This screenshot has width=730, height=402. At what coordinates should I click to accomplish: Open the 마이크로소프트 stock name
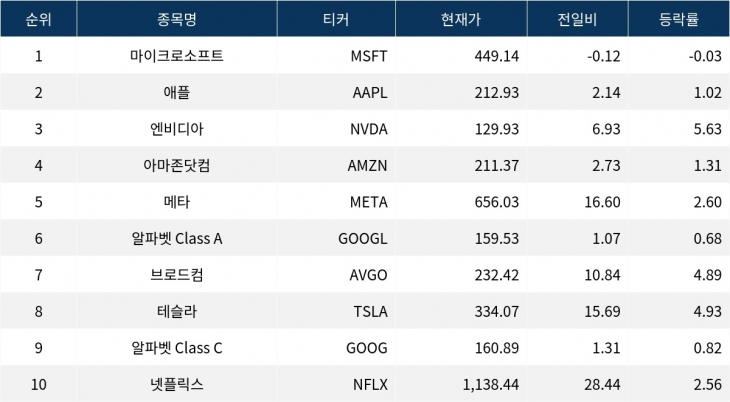tap(177, 56)
